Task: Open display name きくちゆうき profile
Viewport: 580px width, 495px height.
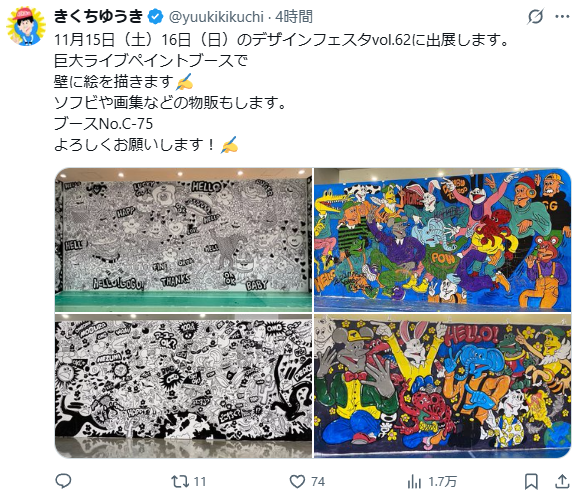Action: point(99,17)
